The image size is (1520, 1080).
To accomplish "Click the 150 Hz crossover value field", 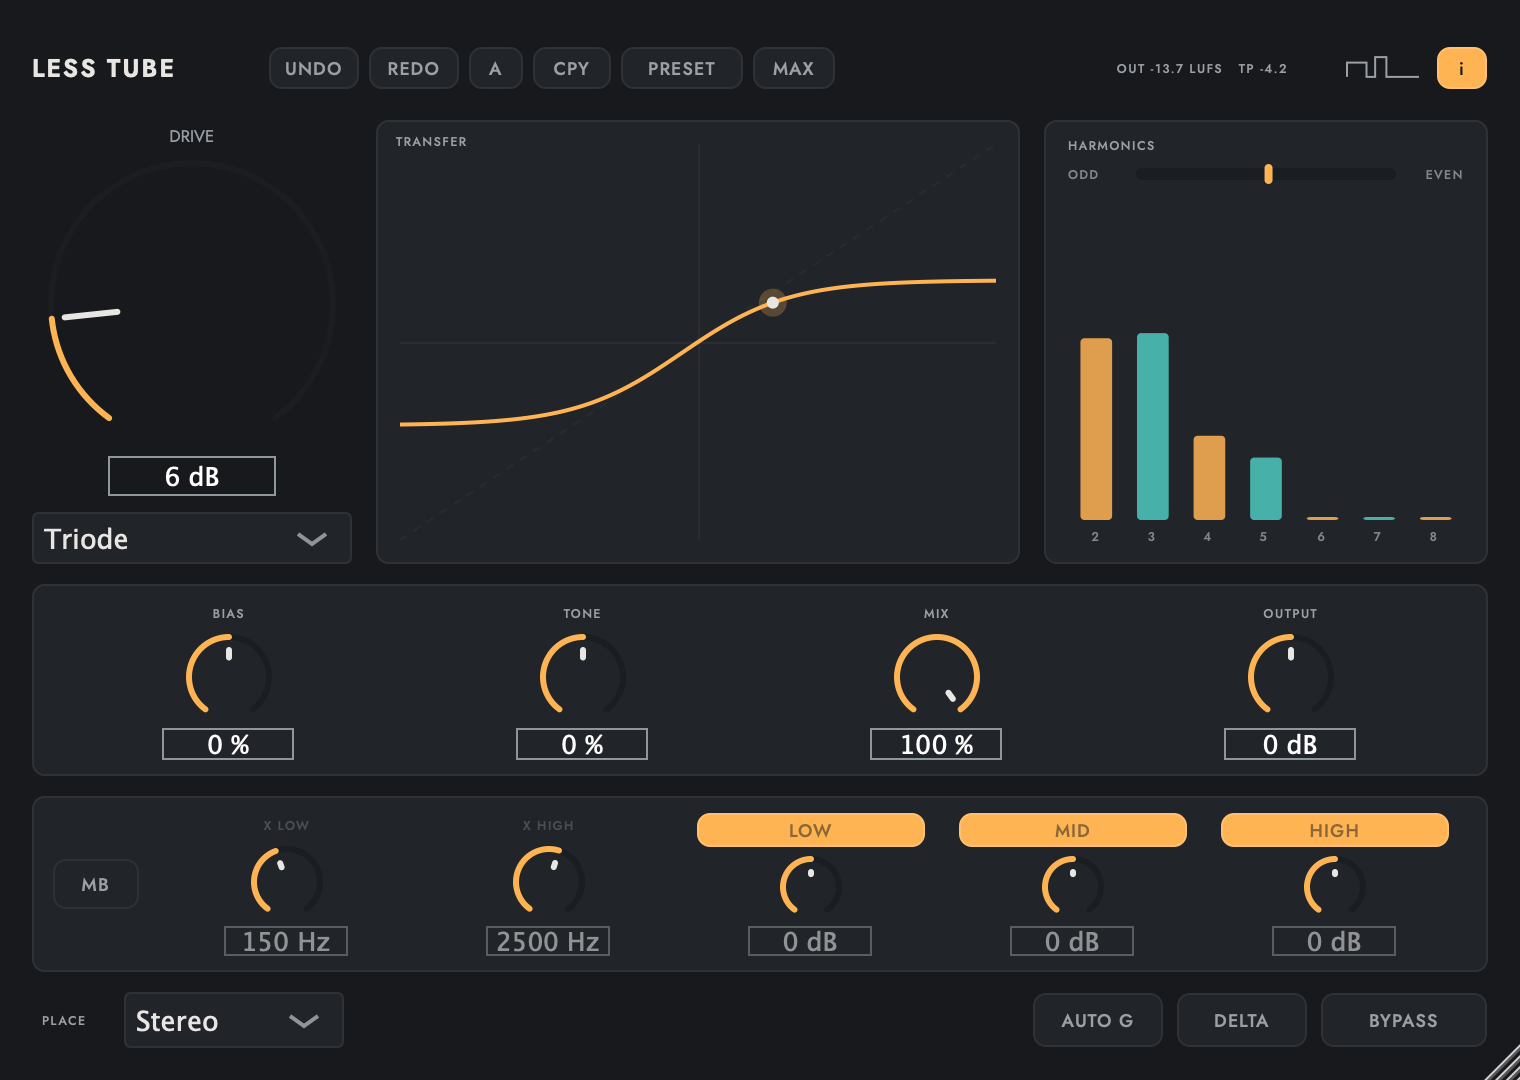I will coord(286,941).
